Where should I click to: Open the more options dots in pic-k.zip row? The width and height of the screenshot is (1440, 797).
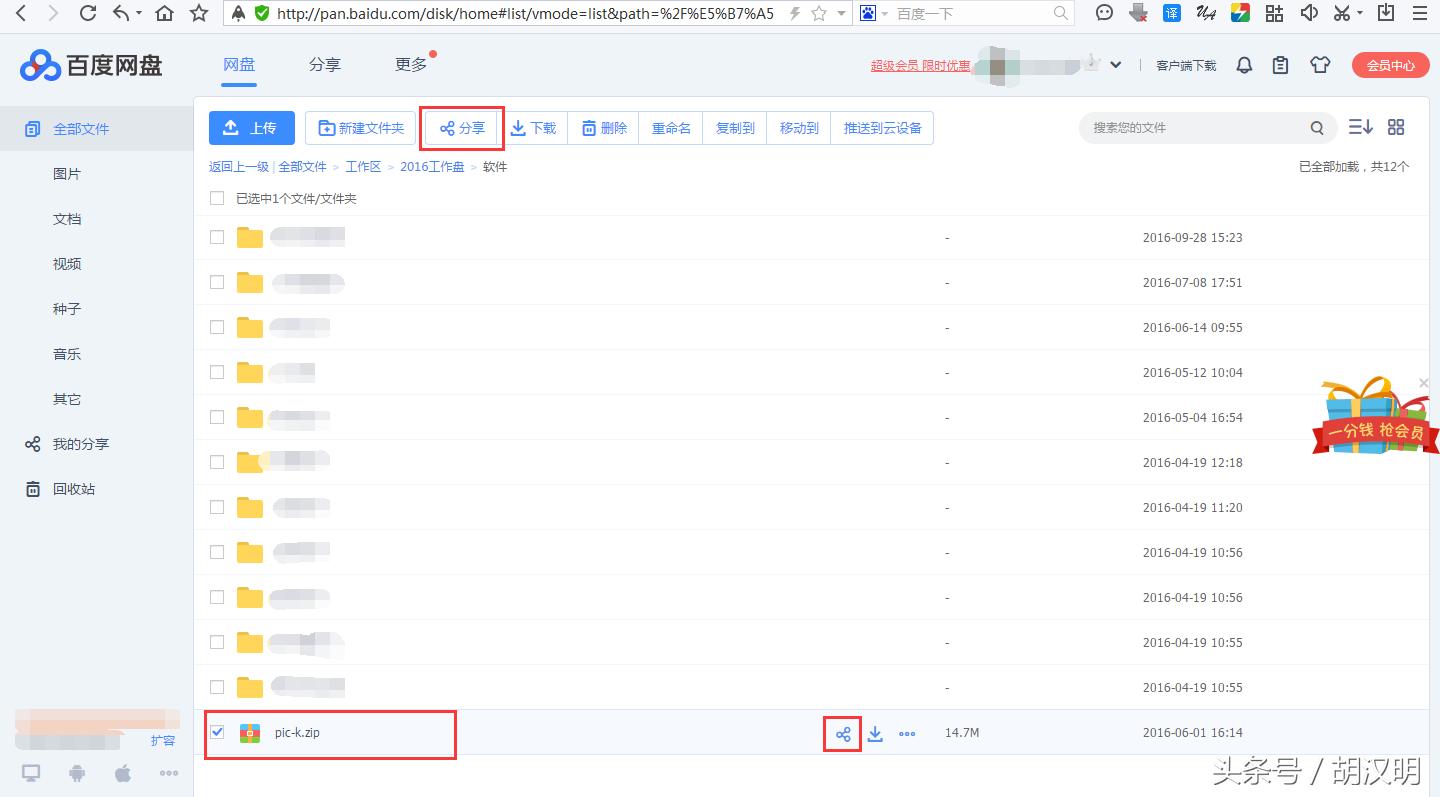pos(907,734)
